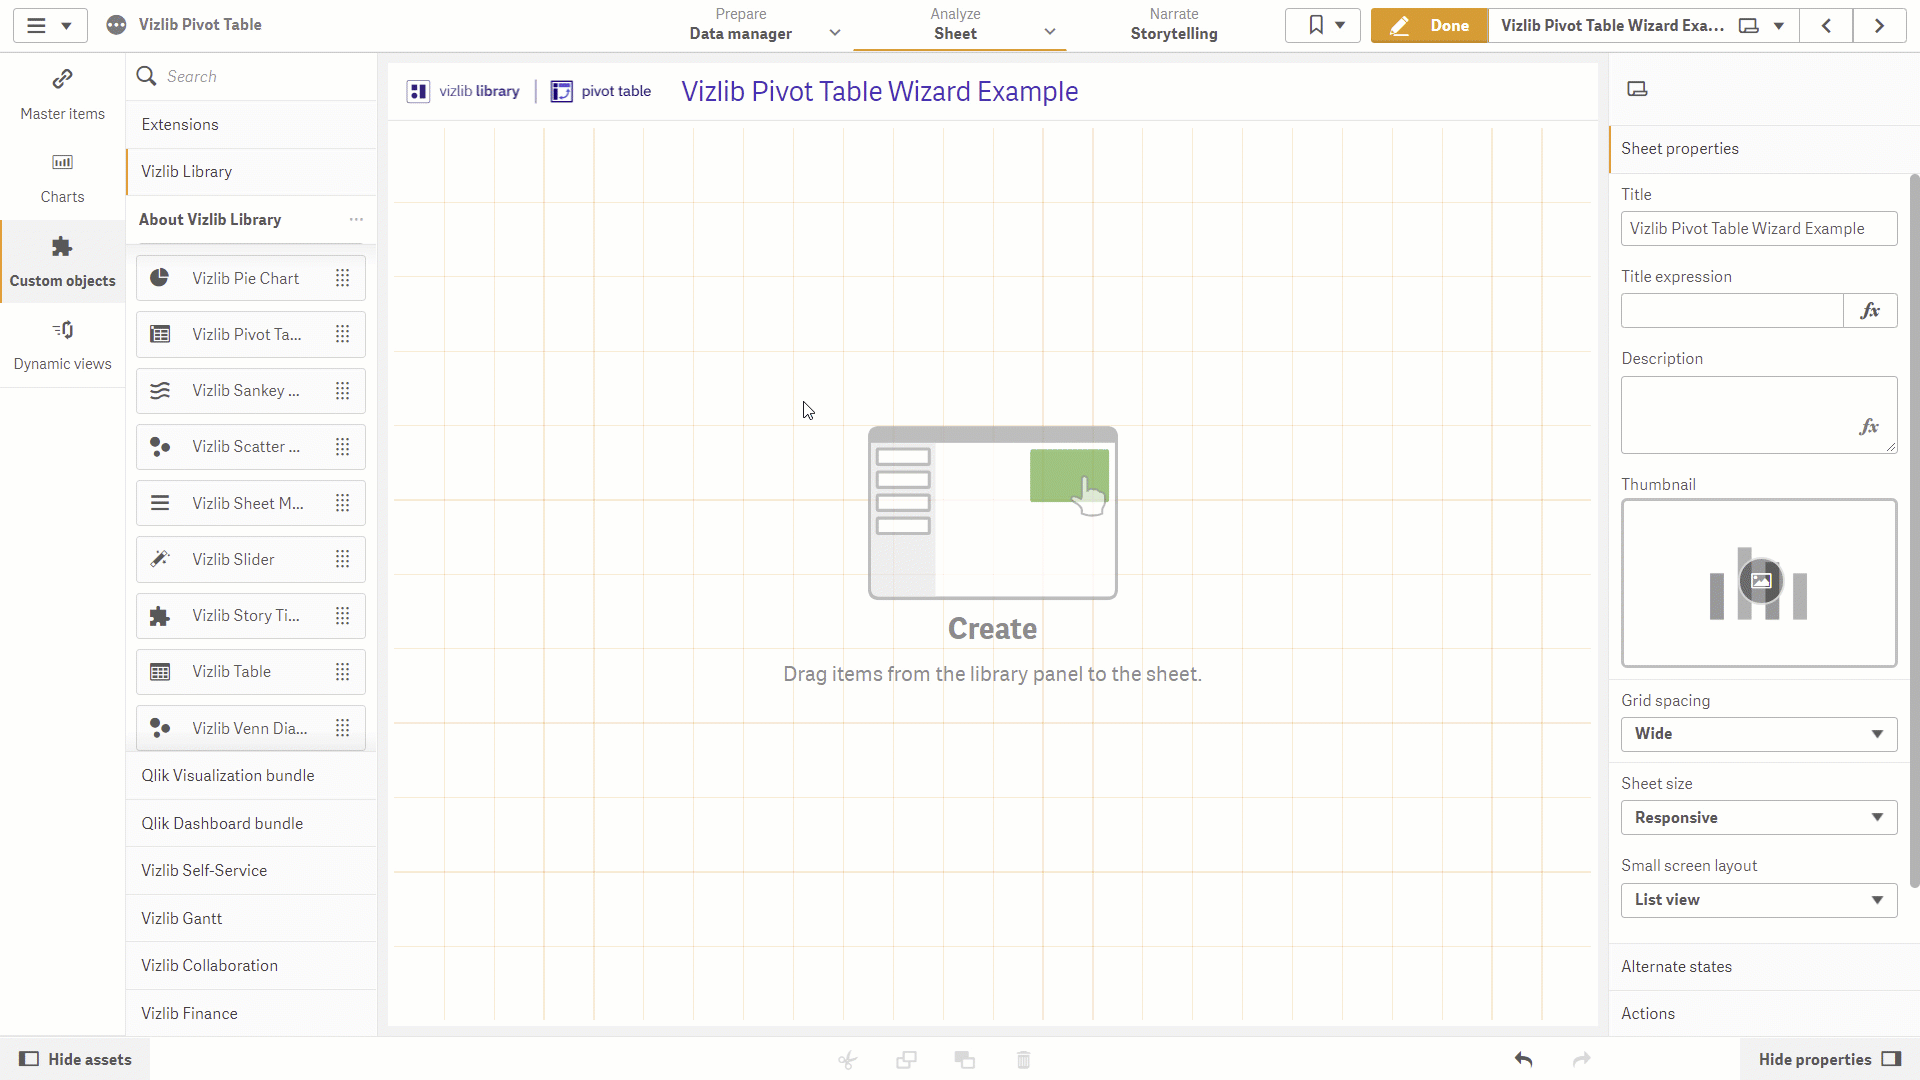Click the sheet Thumbnail image
The height and width of the screenshot is (1080, 1920).
1759,583
